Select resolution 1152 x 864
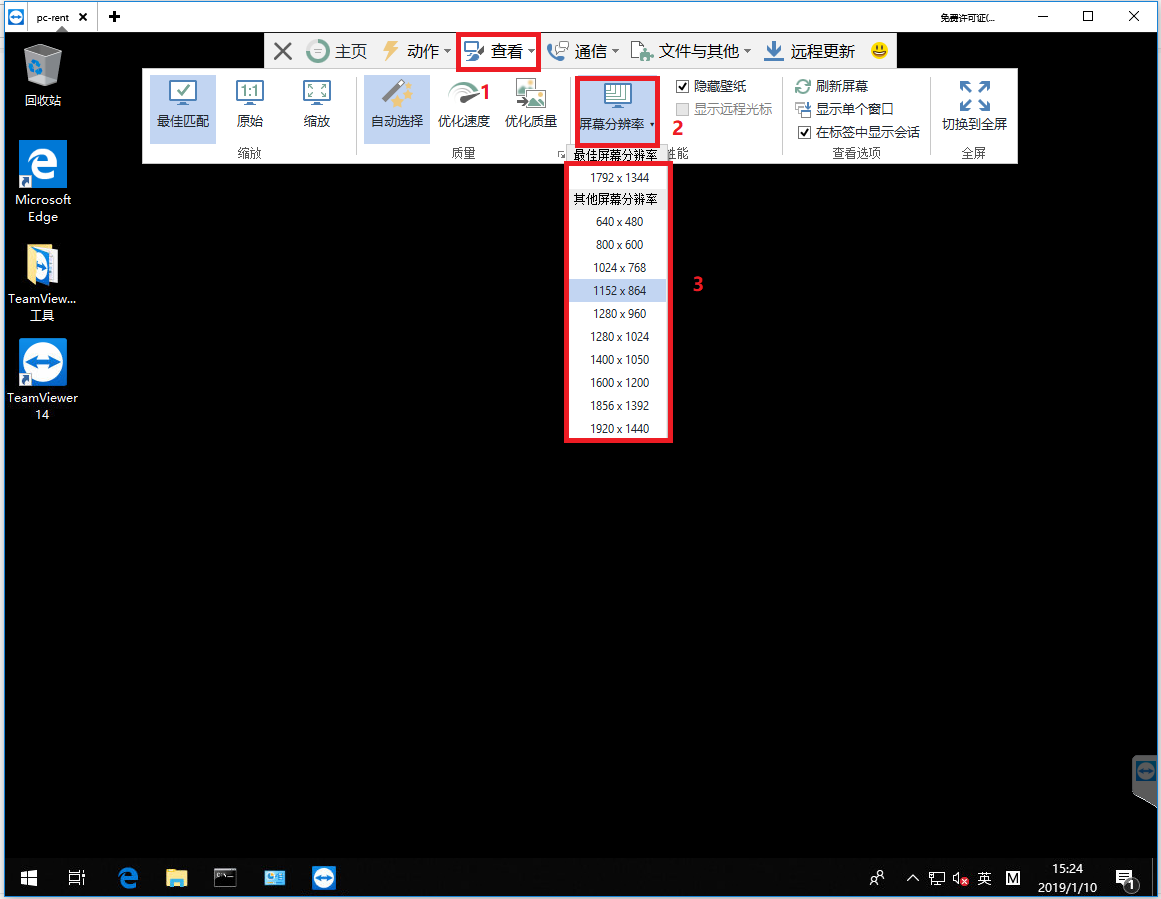This screenshot has width=1161, height=899. click(x=619, y=290)
